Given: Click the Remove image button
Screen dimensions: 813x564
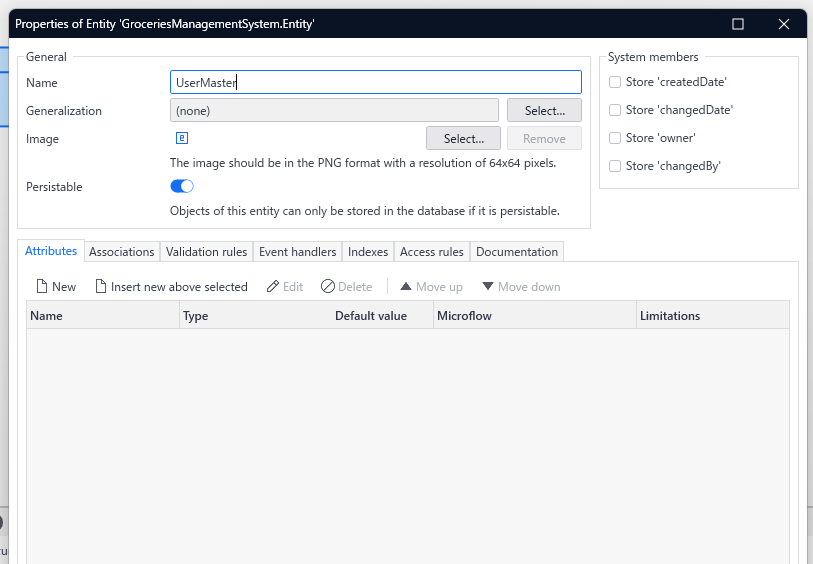Looking at the screenshot, I should [544, 138].
